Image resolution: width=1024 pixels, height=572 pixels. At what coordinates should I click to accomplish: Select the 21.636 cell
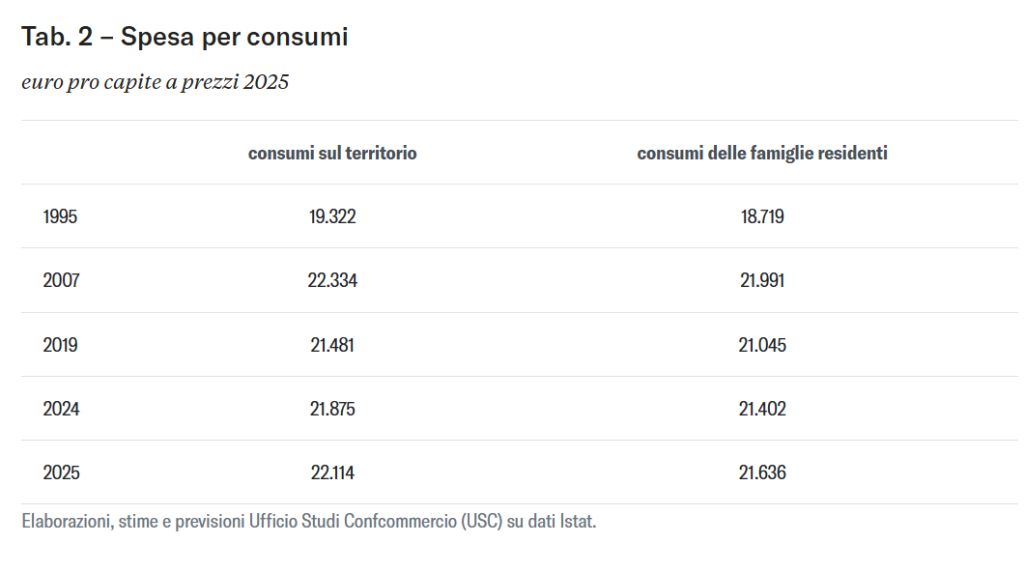pyautogui.click(x=762, y=473)
